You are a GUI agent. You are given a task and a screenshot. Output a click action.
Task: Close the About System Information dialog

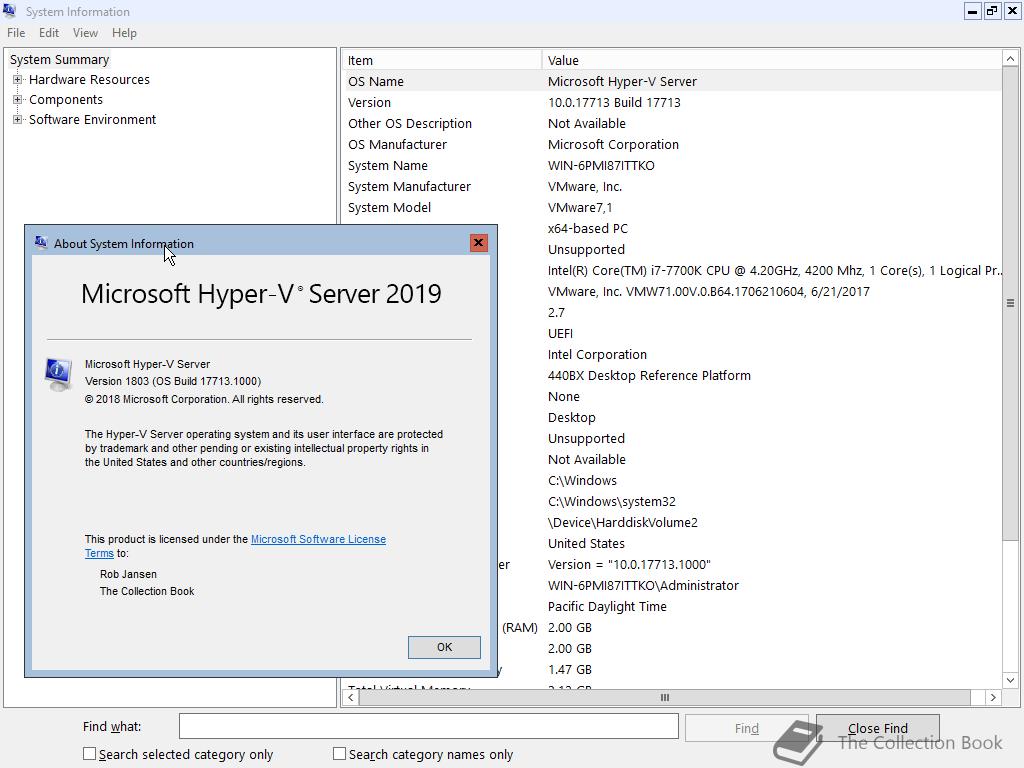479,243
